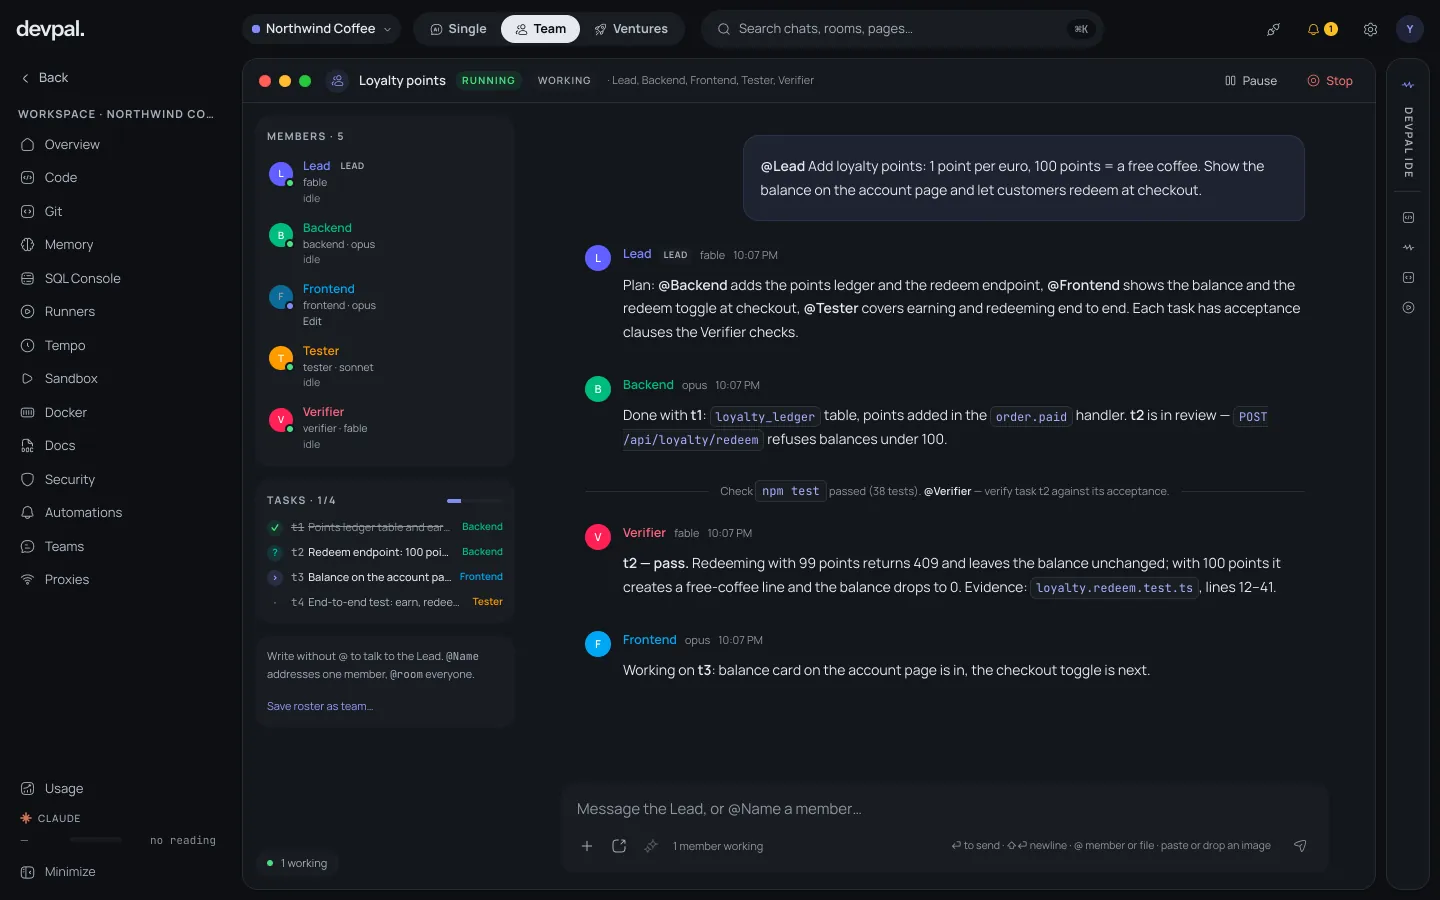This screenshot has height=900, width=1440.
Task: Open the Security section
Action: (69, 479)
